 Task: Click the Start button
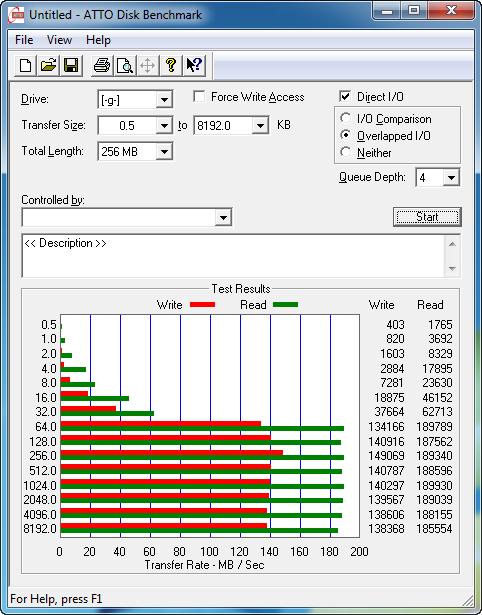[427, 217]
